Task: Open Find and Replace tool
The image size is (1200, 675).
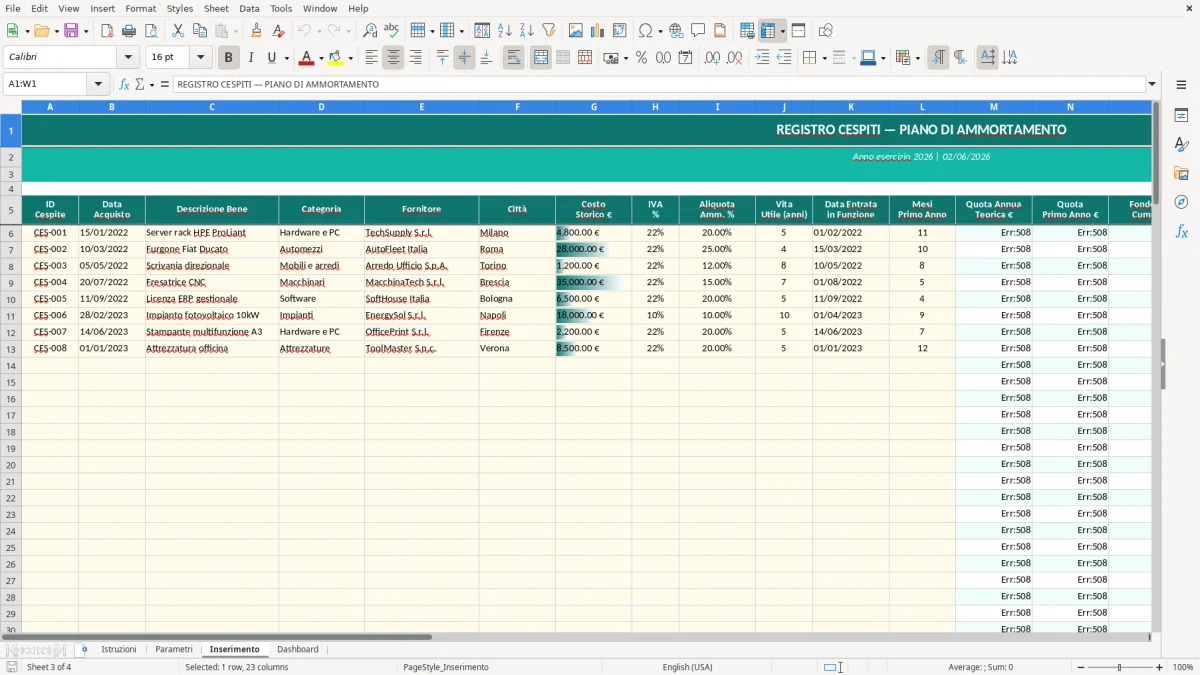Action: 370,31
